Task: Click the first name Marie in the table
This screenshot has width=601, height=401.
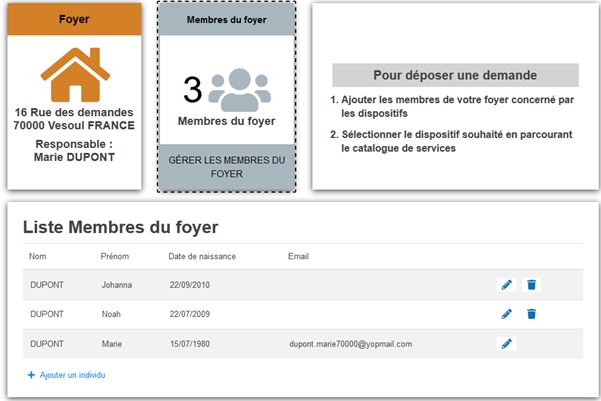Action: tap(112, 344)
